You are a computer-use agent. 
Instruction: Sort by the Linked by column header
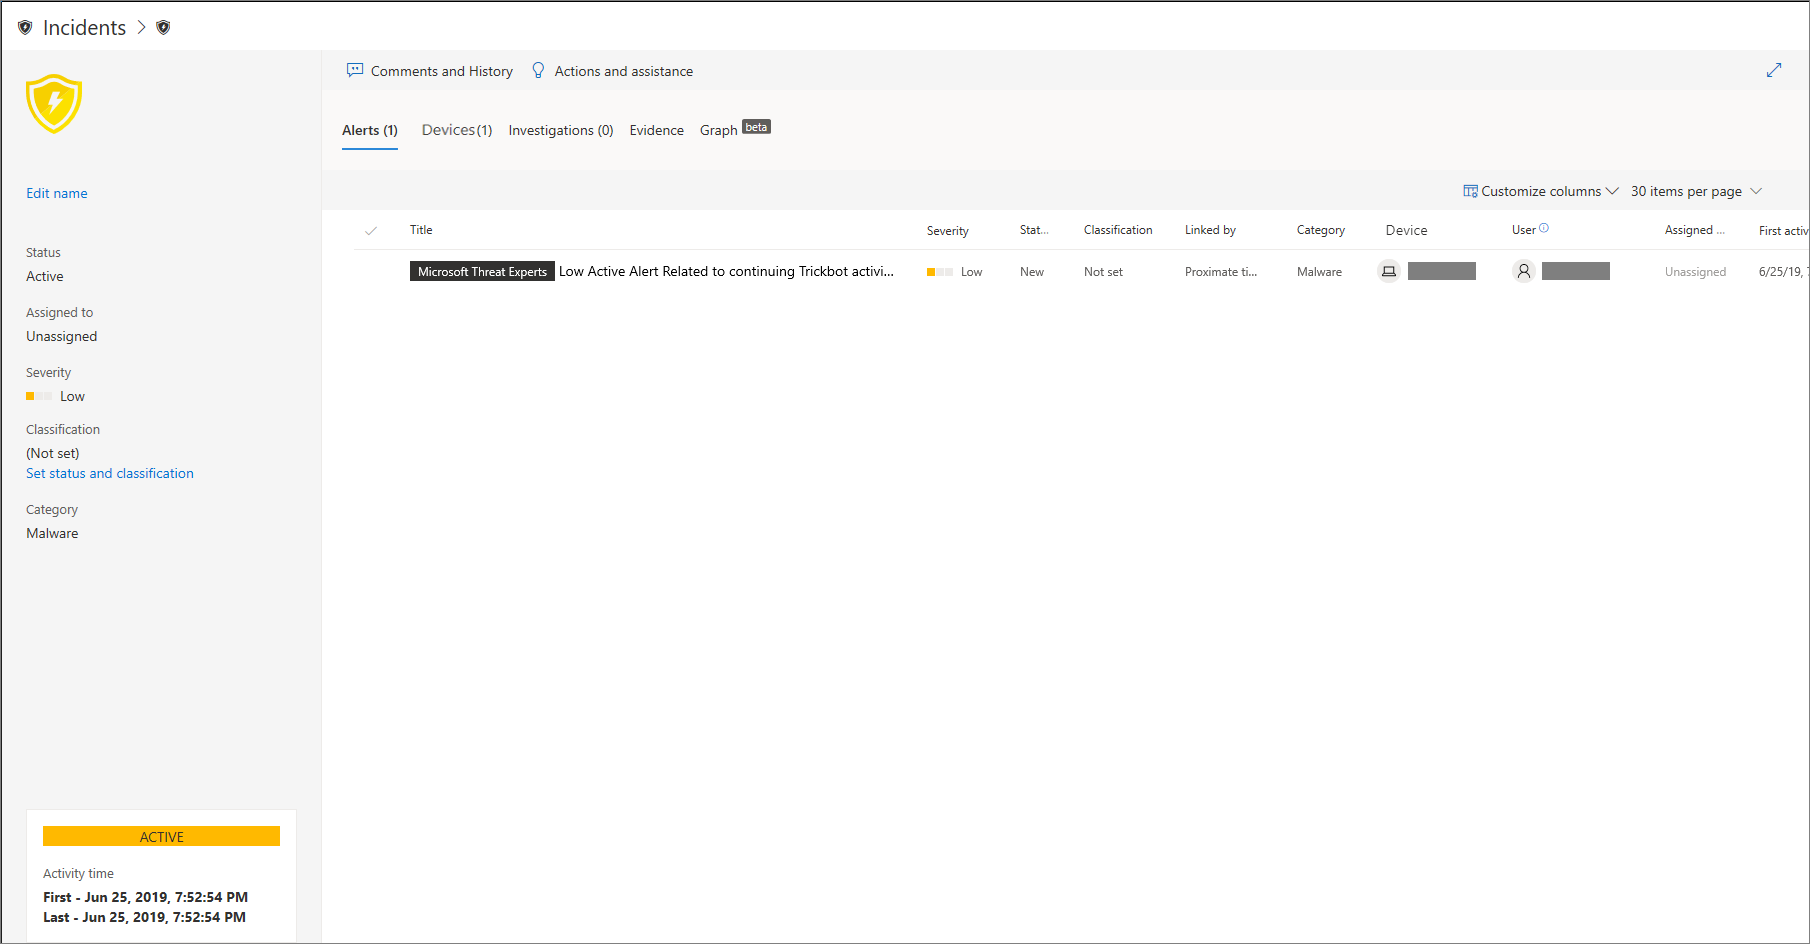[1210, 230]
